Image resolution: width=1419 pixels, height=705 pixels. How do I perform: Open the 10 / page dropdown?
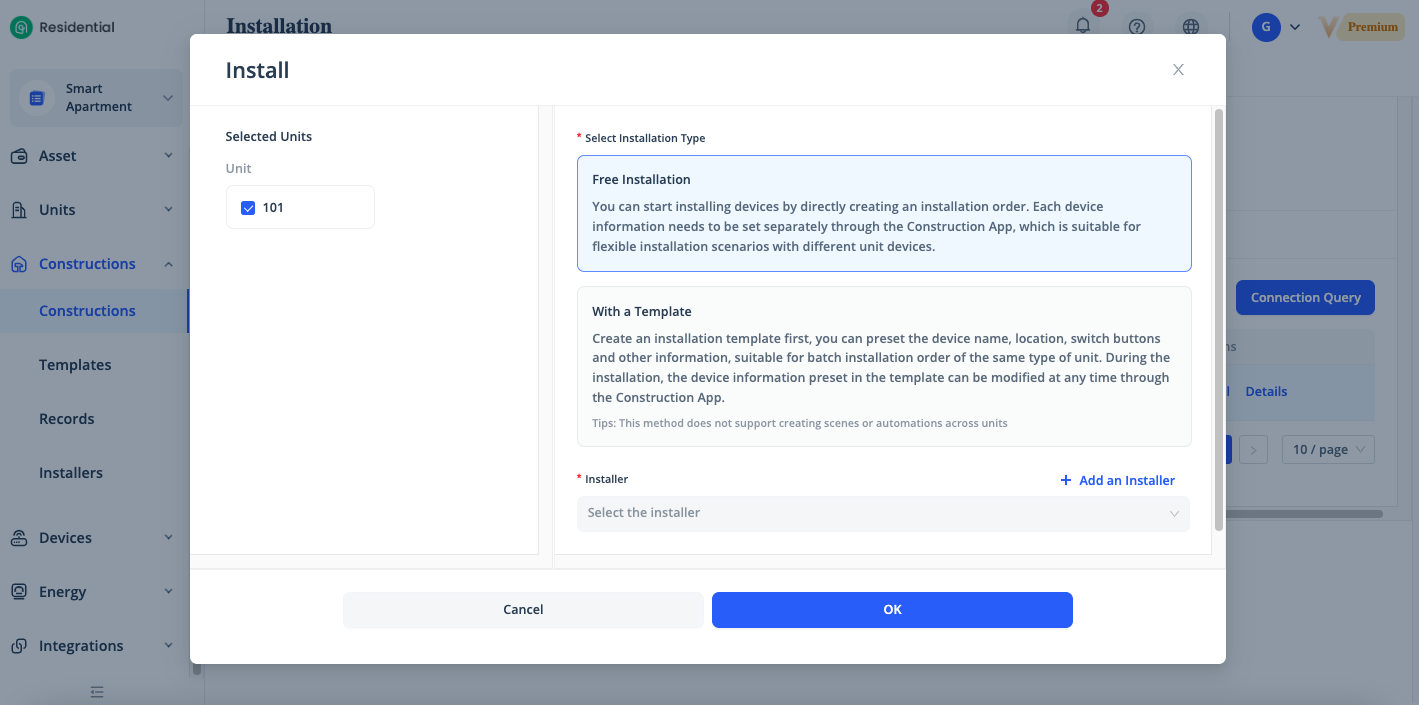click(x=1328, y=450)
